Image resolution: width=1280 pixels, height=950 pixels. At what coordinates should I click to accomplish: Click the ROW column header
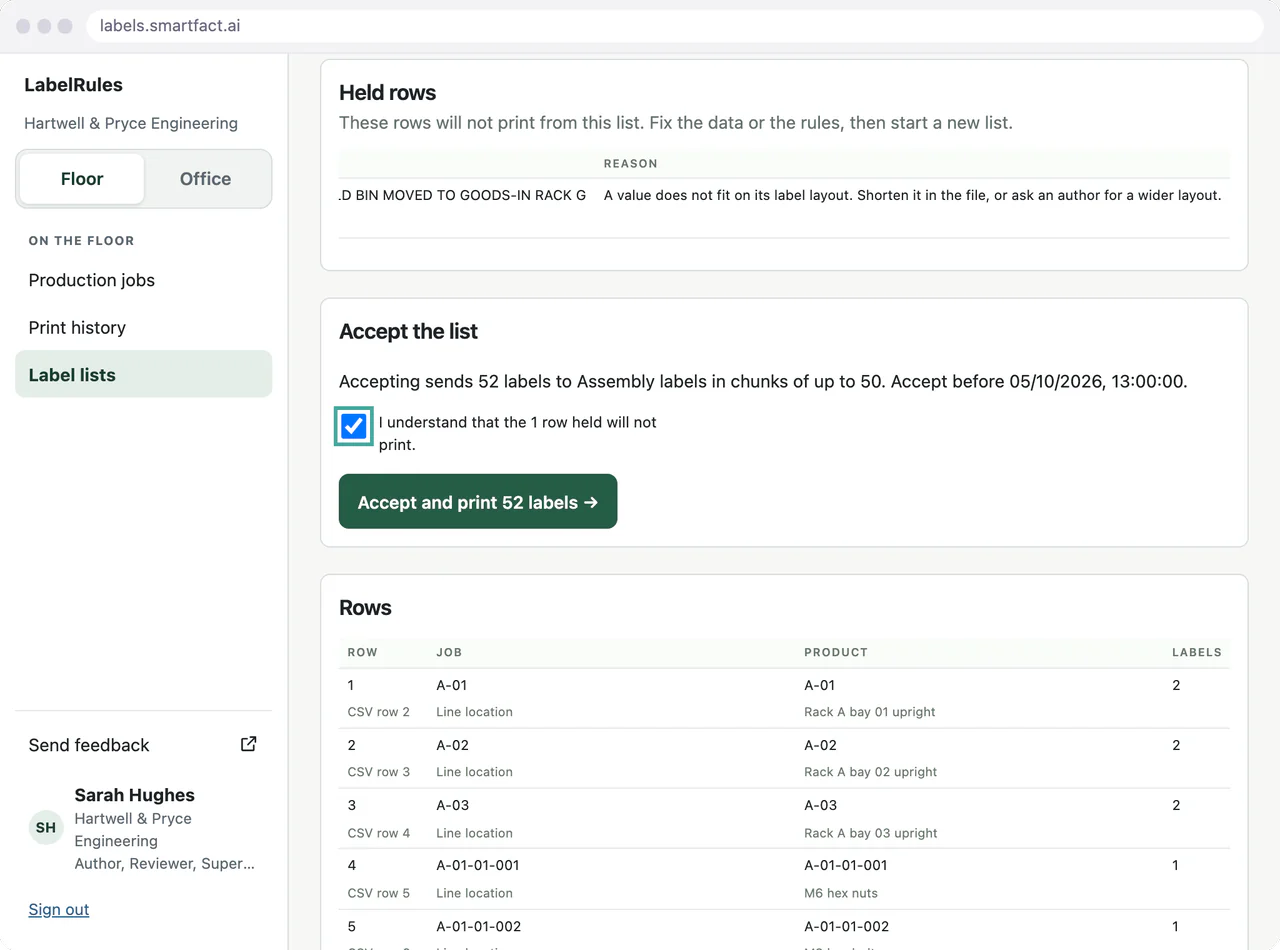[x=362, y=652]
